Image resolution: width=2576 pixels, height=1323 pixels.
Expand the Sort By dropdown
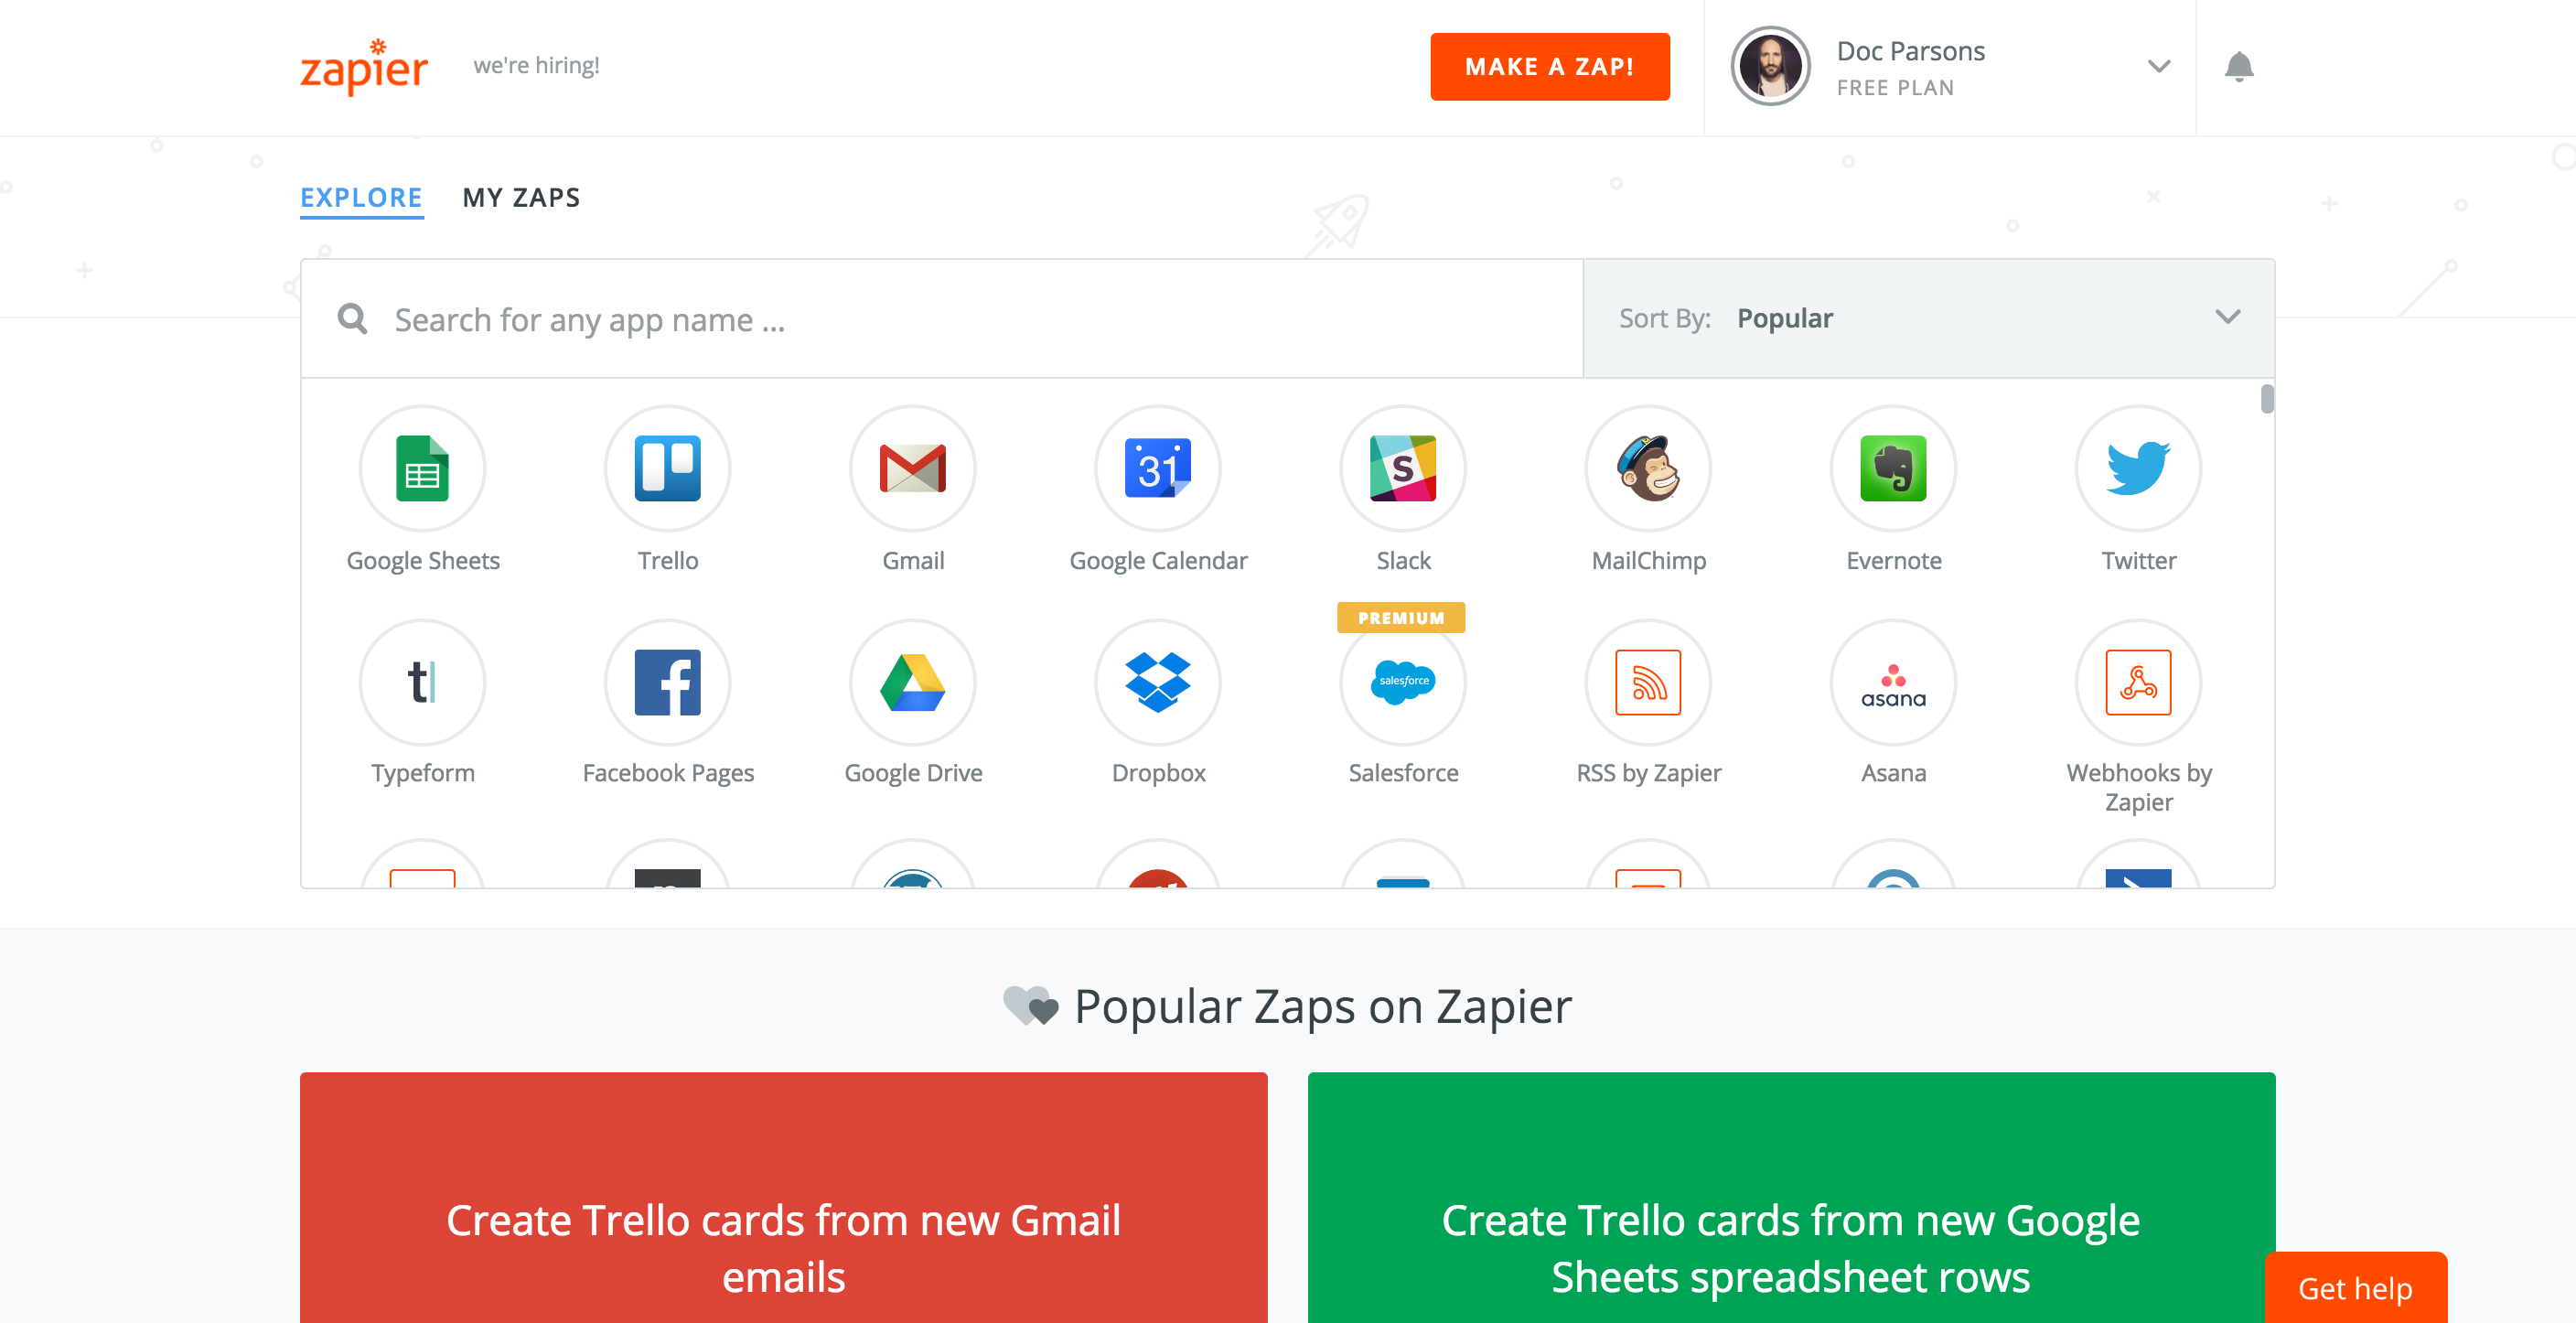2227,317
